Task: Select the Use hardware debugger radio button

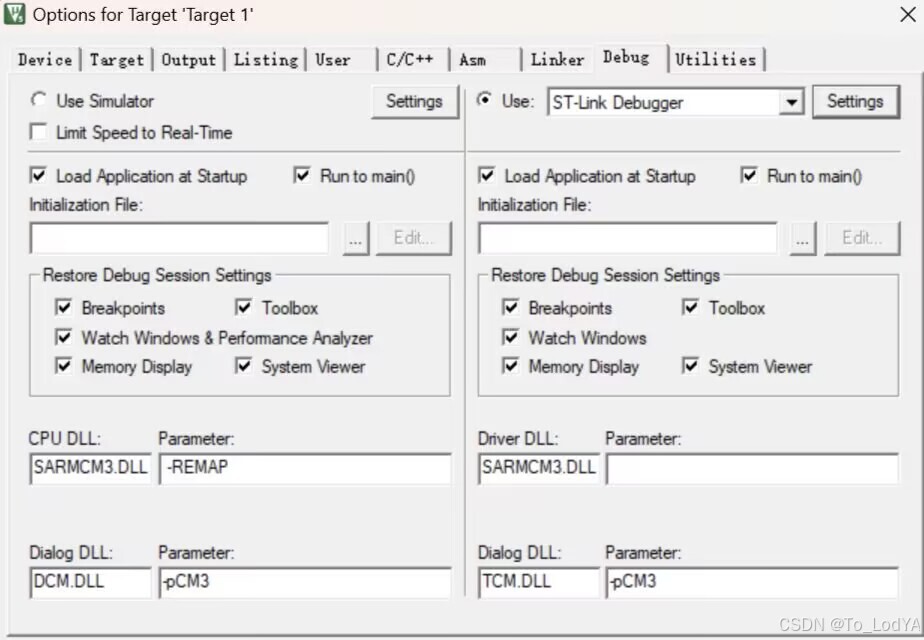Action: pos(484,100)
